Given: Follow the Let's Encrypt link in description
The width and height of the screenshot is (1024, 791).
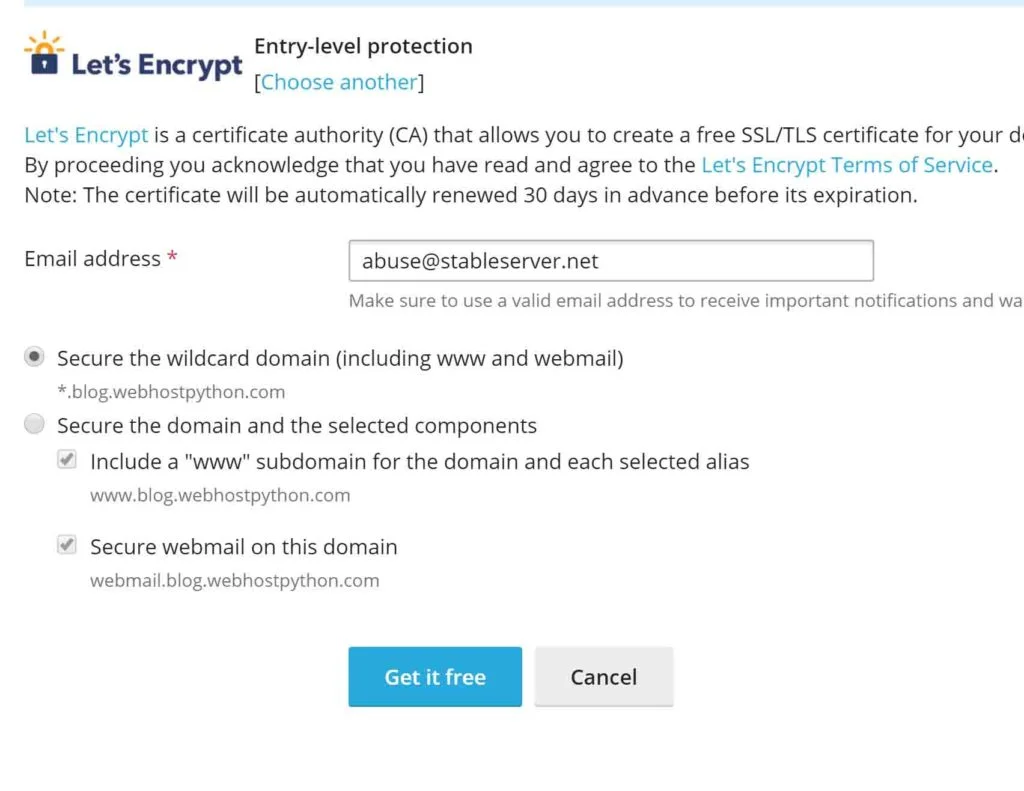Looking at the screenshot, I should click(x=86, y=135).
